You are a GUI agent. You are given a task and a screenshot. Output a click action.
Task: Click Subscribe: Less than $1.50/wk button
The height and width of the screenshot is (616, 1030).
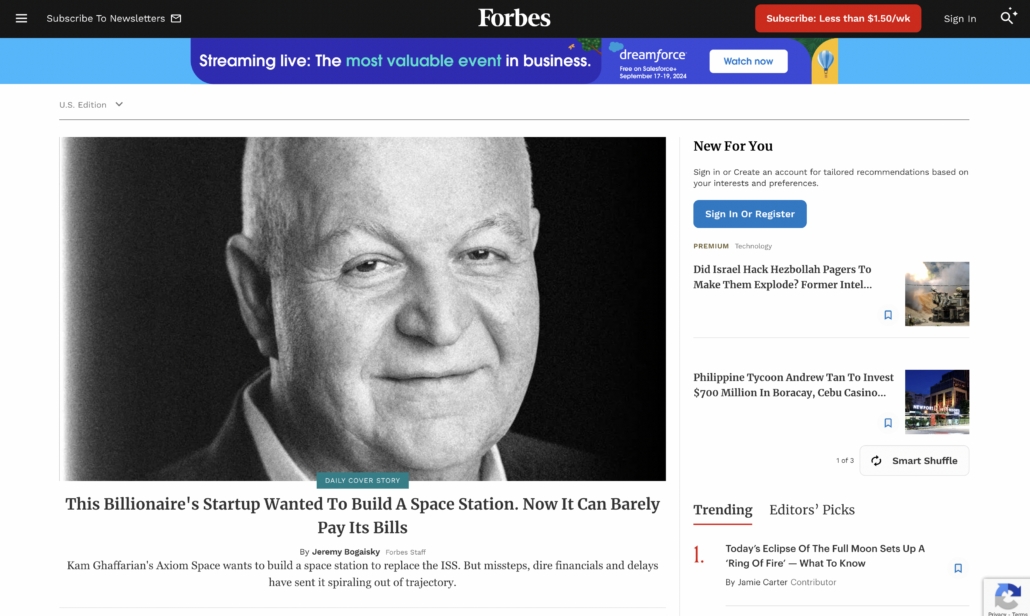coord(836,18)
